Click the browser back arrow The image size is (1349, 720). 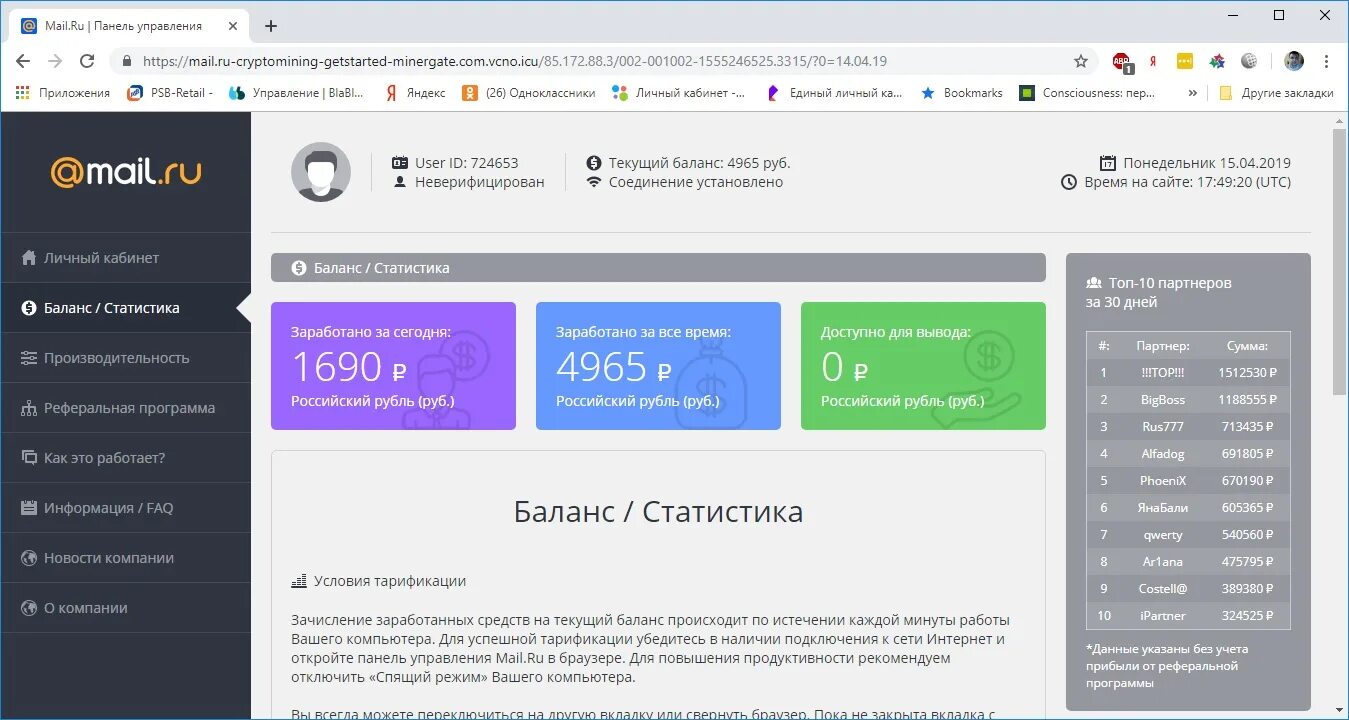coord(22,61)
